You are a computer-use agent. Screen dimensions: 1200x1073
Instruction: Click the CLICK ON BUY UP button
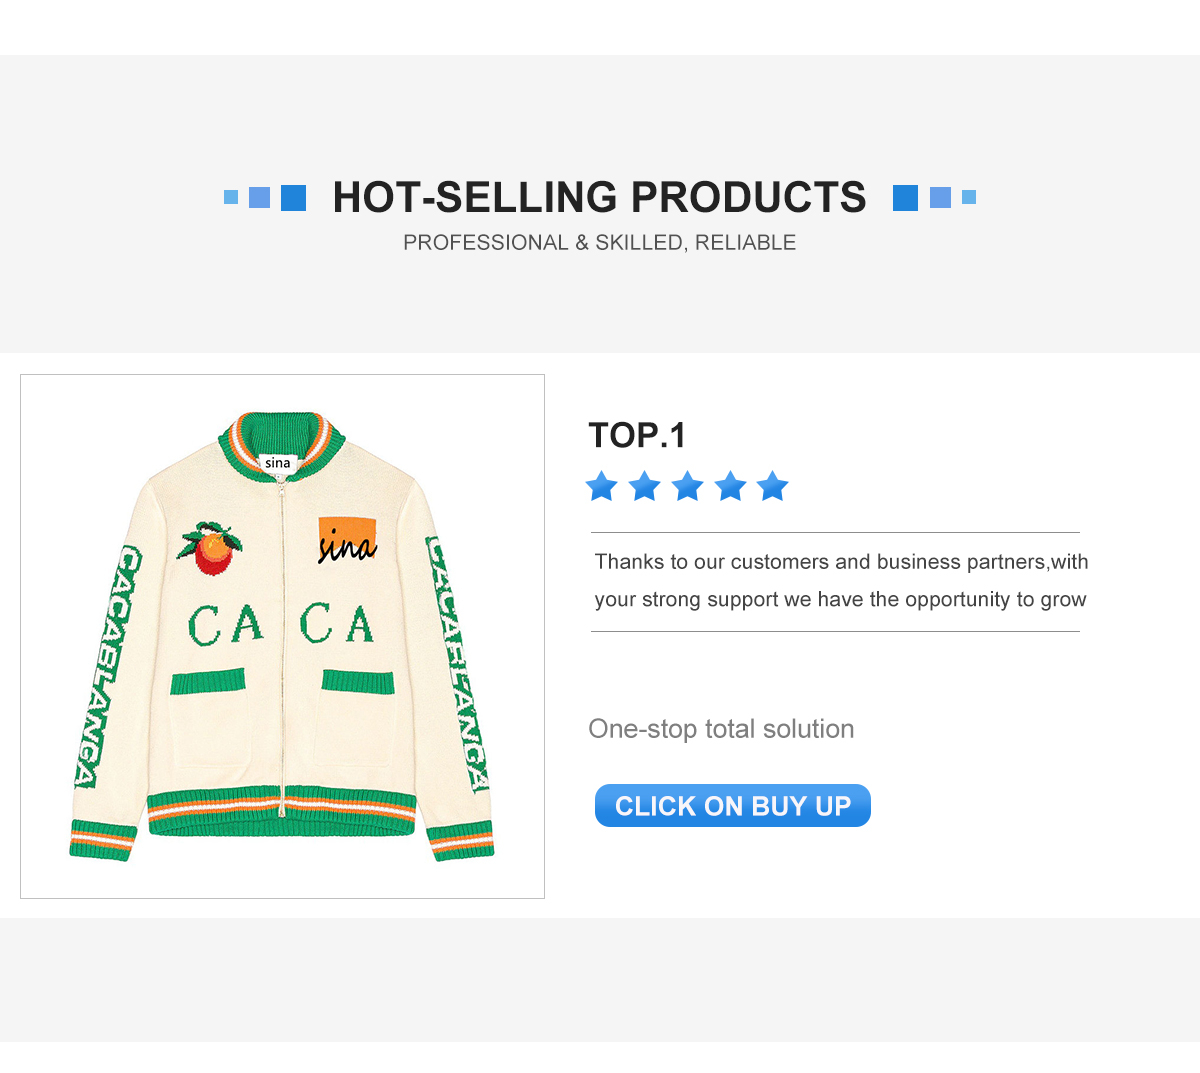(x=732, y=805)
